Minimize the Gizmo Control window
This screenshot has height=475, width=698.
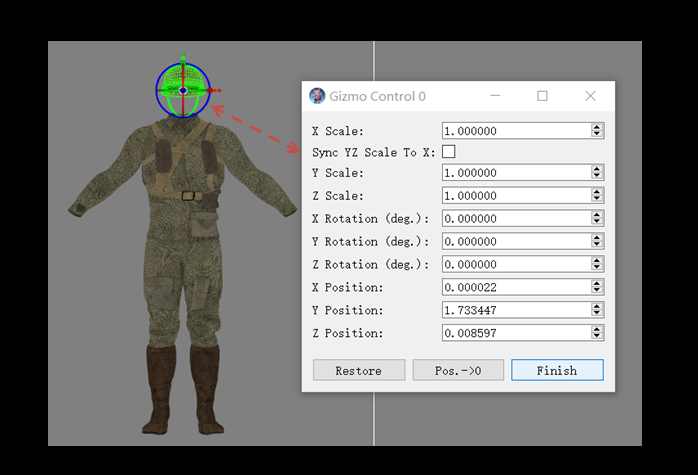(x=495, y=96)
